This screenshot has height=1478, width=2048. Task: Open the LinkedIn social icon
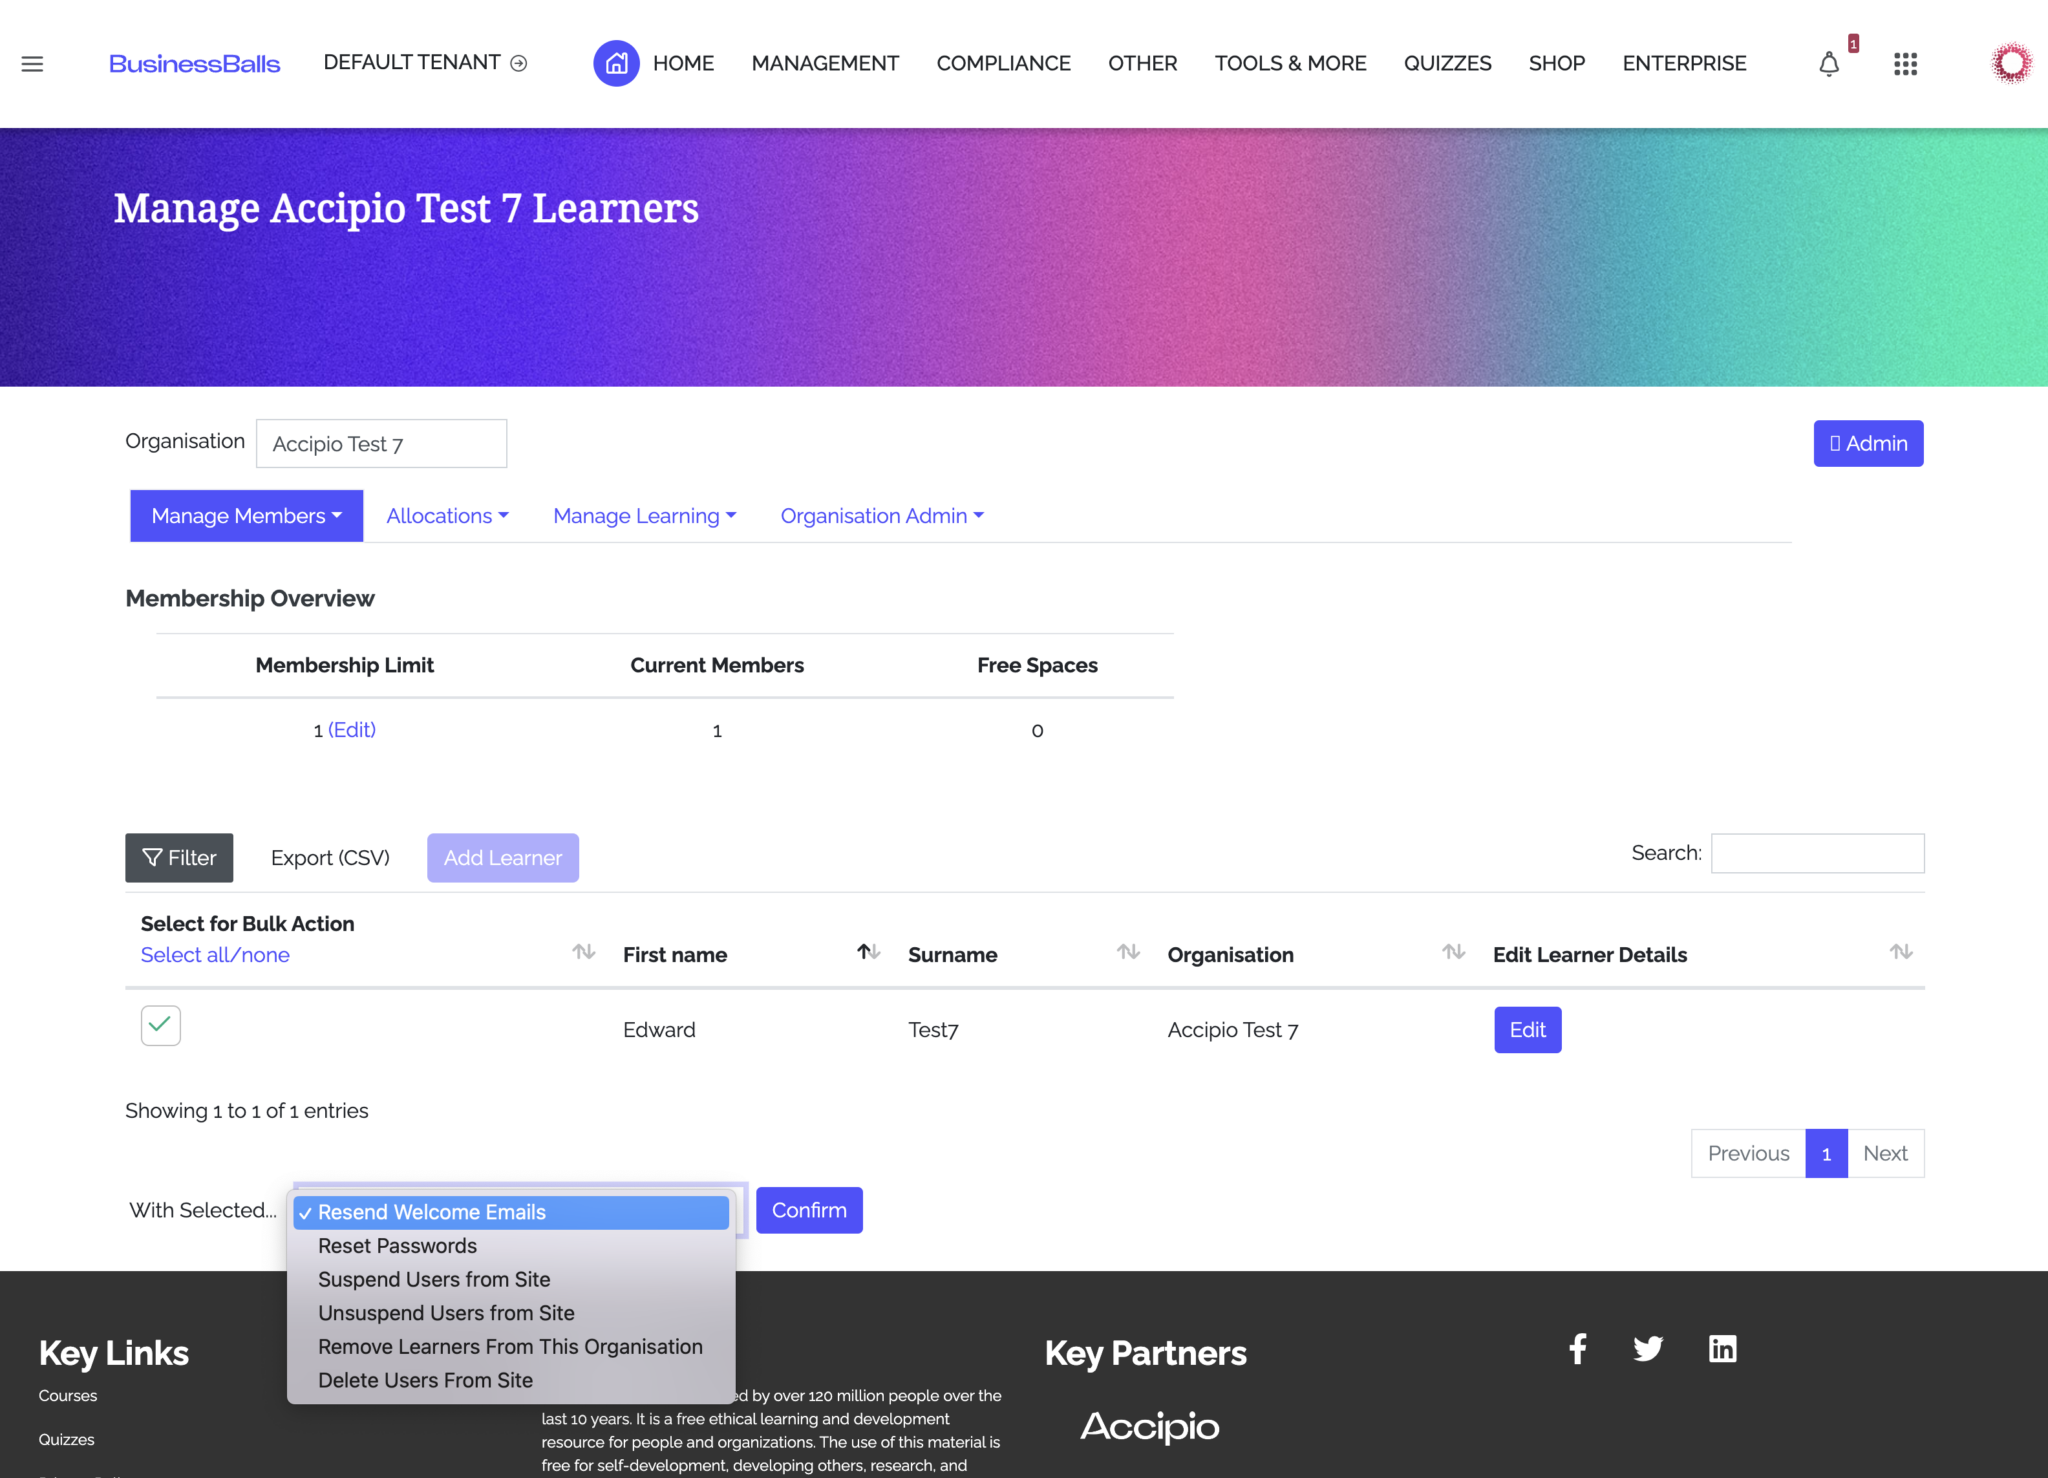click(1722, 1349)
